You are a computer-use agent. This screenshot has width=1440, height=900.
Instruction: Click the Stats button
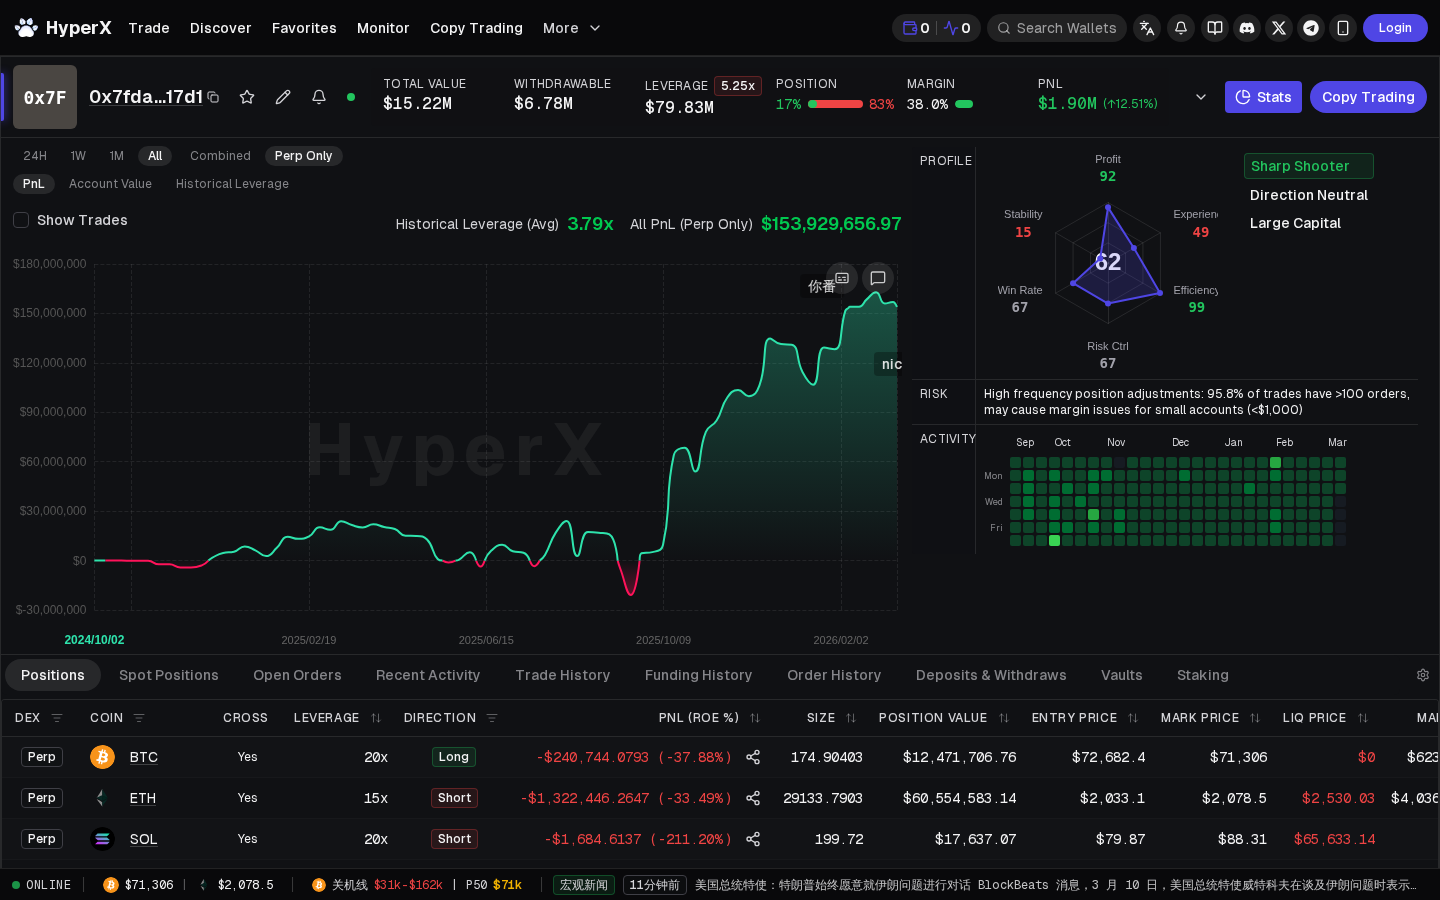click(x=1263, y=97)
